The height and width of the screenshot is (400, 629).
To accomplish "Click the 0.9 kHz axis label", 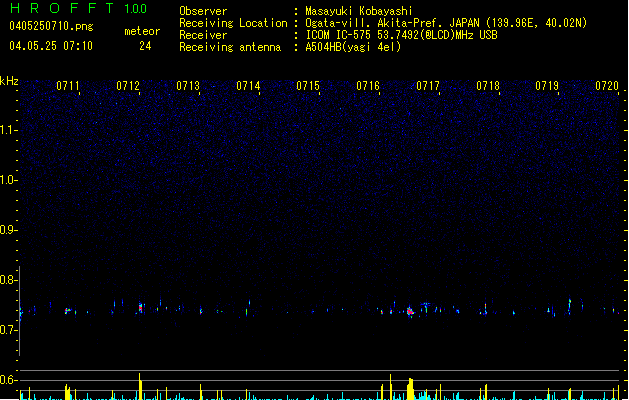I will pyautogui.click(x=7, y=230).
